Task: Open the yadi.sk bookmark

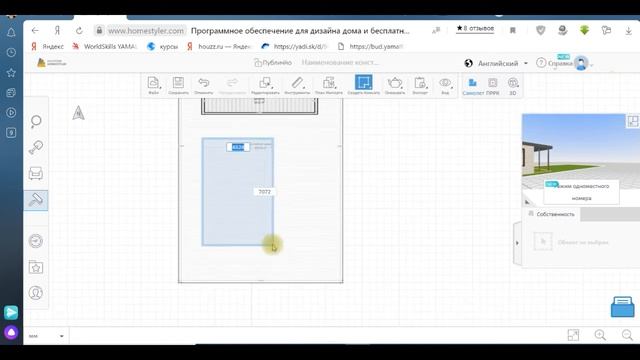Action: pos(295,47)
